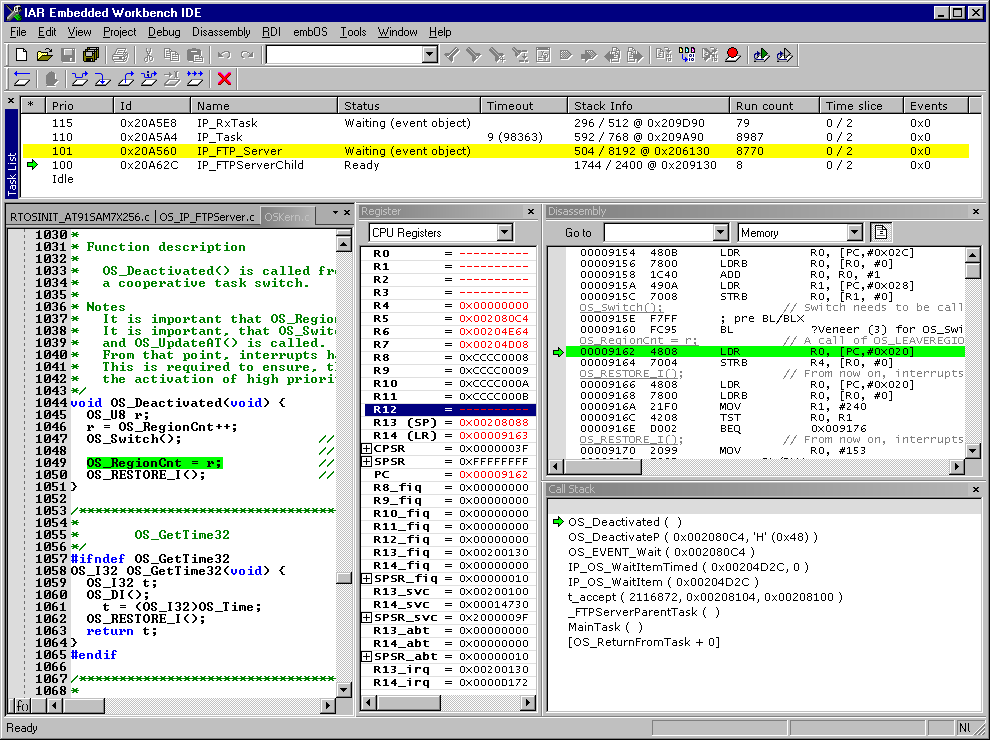Click the red X Stop Debugging icon
The height and width of the screenshot is (740, 990).
pyautogui.click(x=224, y=79)
